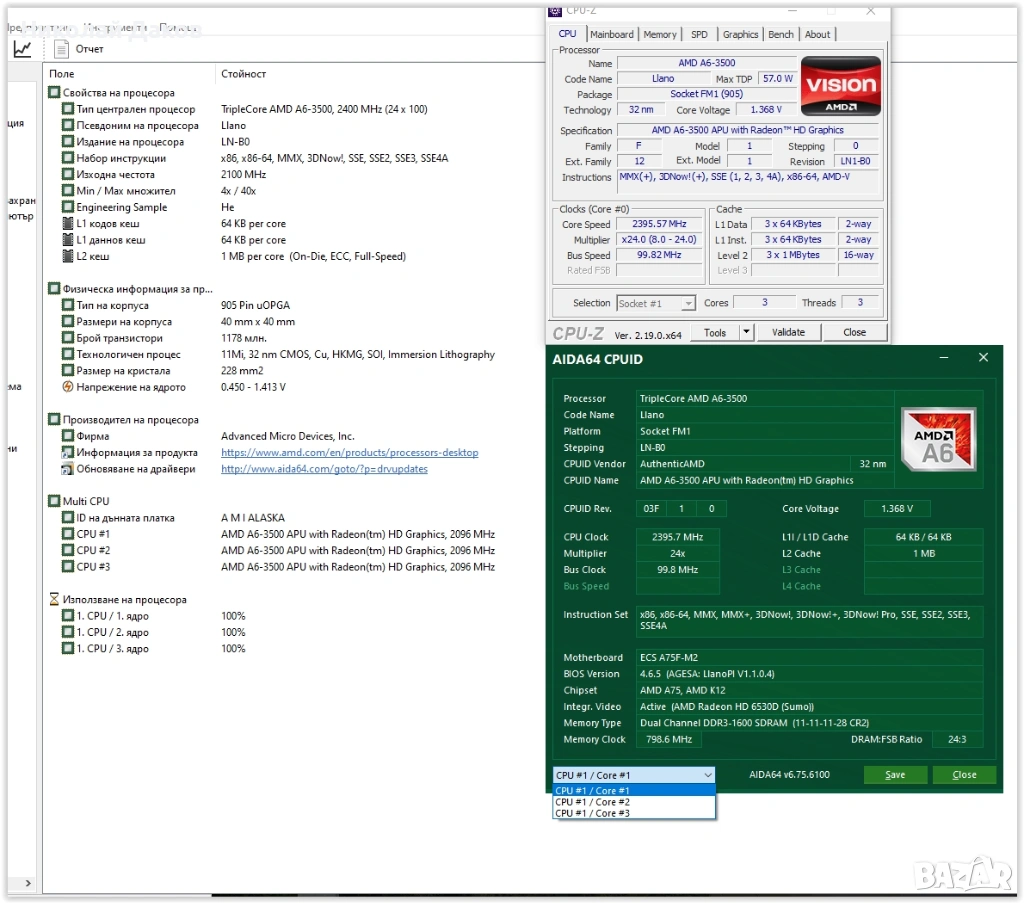This screenshot has height=903, width=1024.
Task: Go to the Bench tab
Action: [x=780, y=34]
